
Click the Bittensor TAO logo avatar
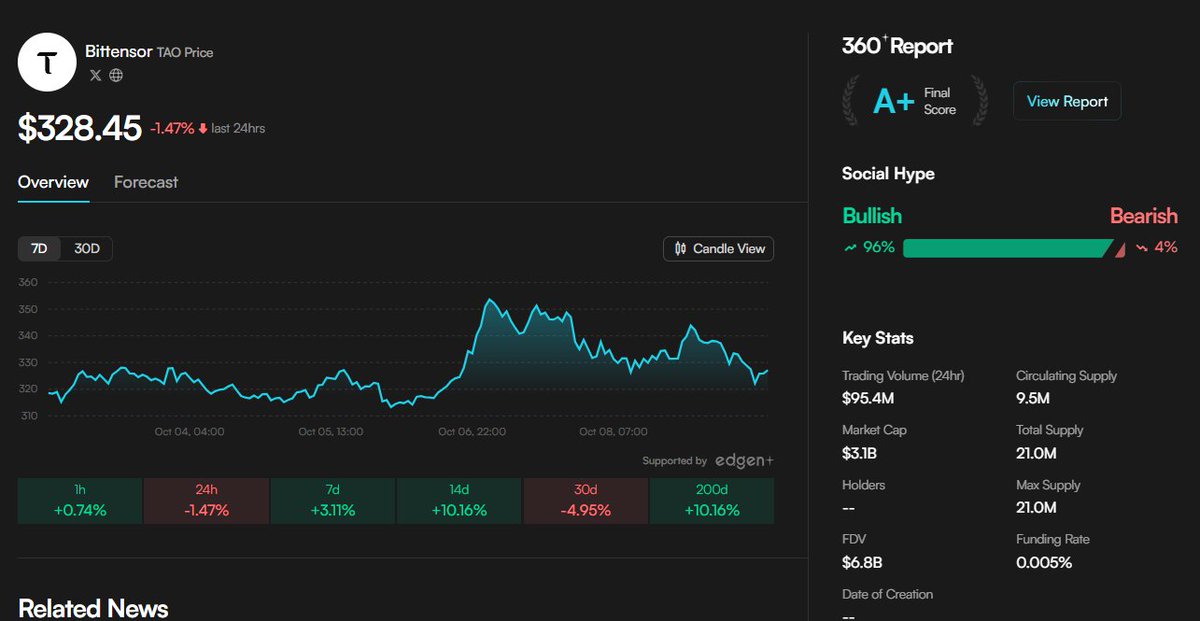click(47, 62)
